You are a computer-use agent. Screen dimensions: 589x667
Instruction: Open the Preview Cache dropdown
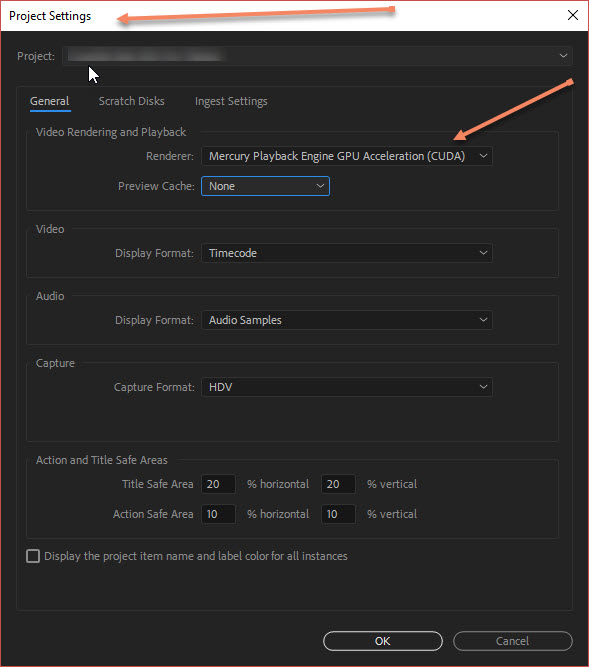click(x=265, y=186)
